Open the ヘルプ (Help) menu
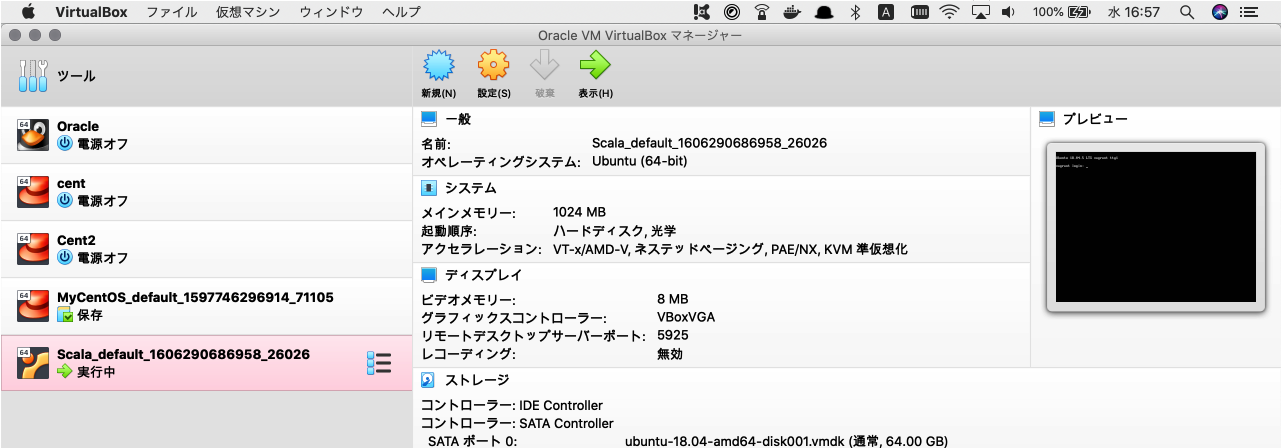This screenshot has height=448, width=1281. coord(401,12)
